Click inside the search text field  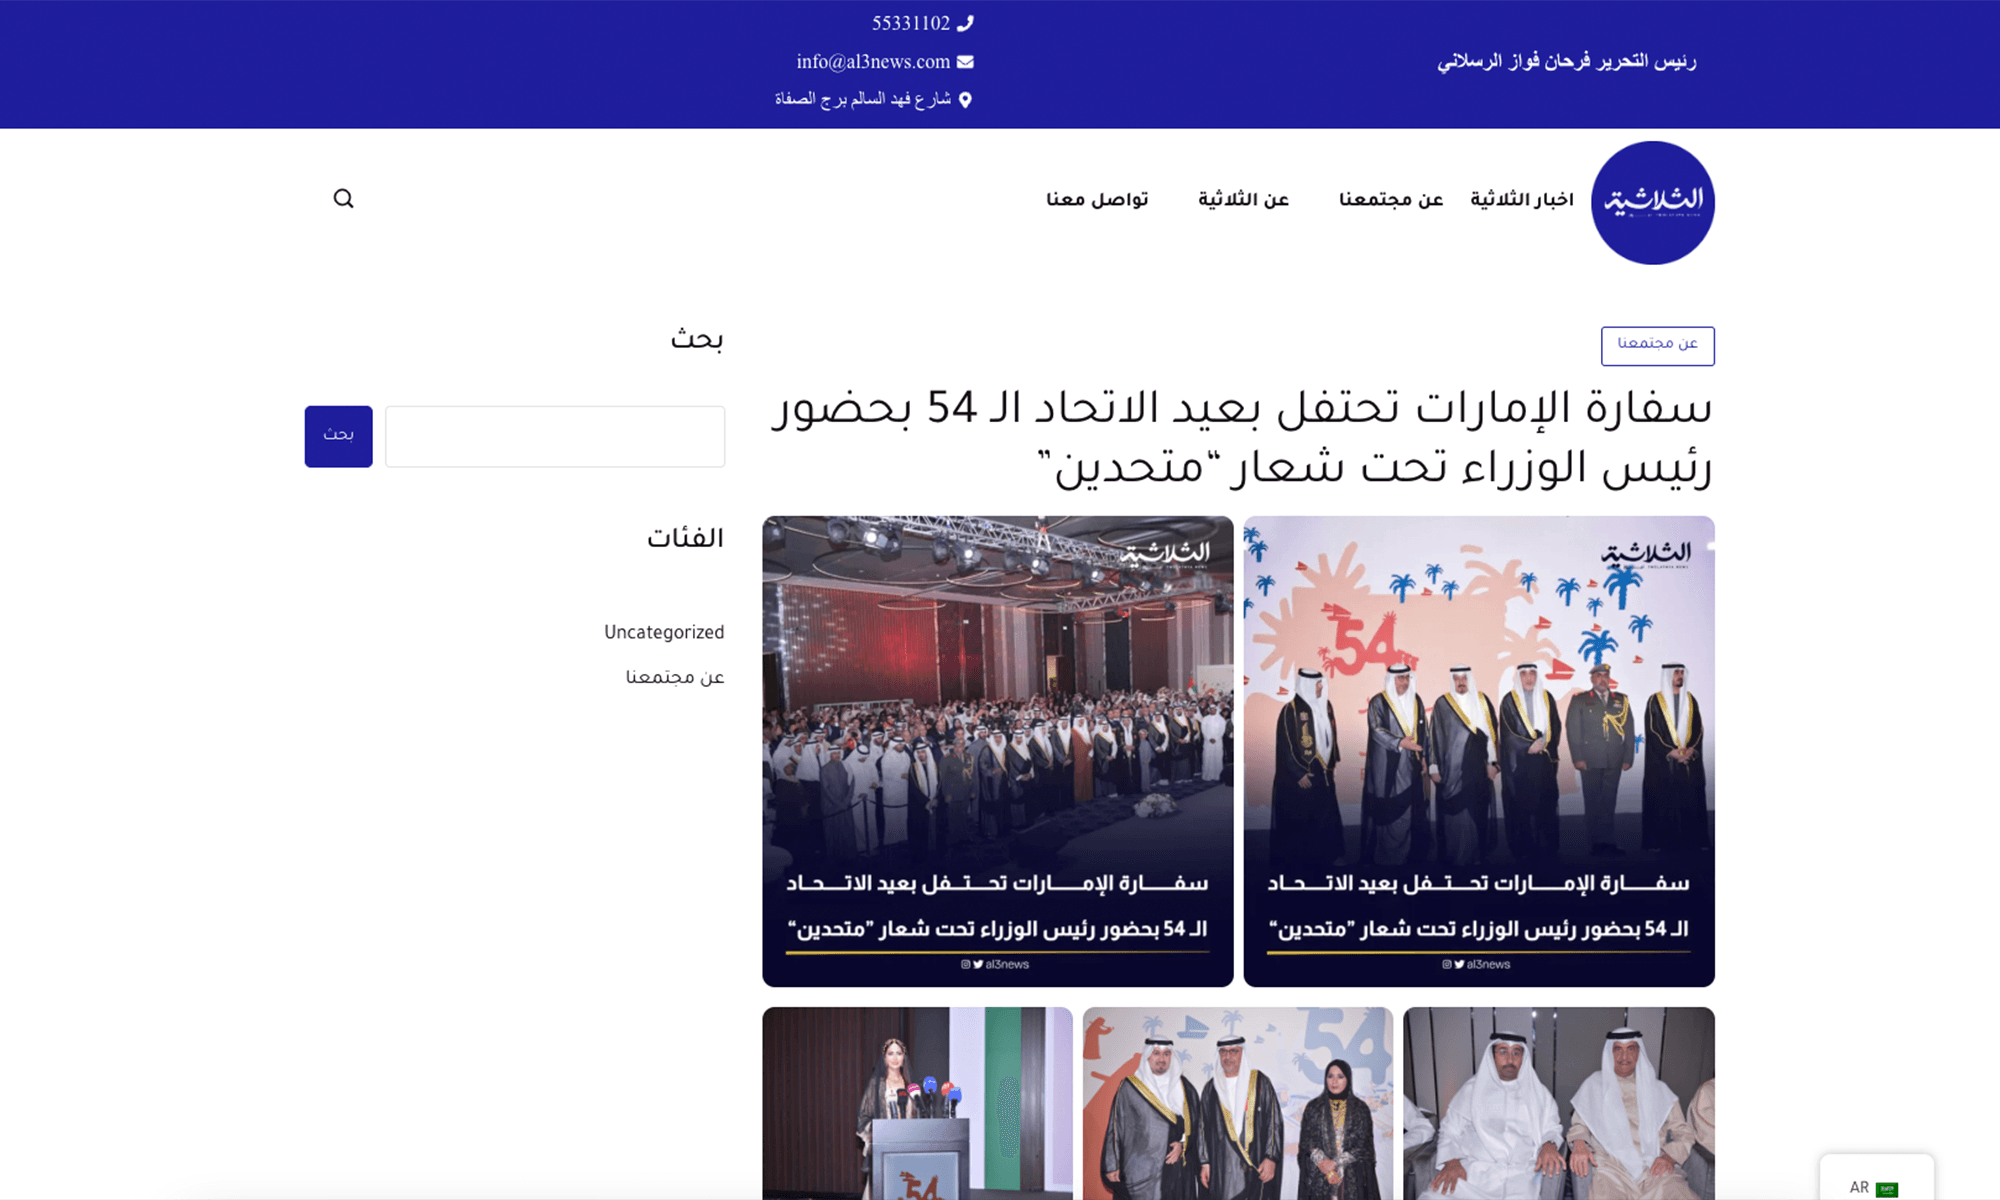pos(555,436)
